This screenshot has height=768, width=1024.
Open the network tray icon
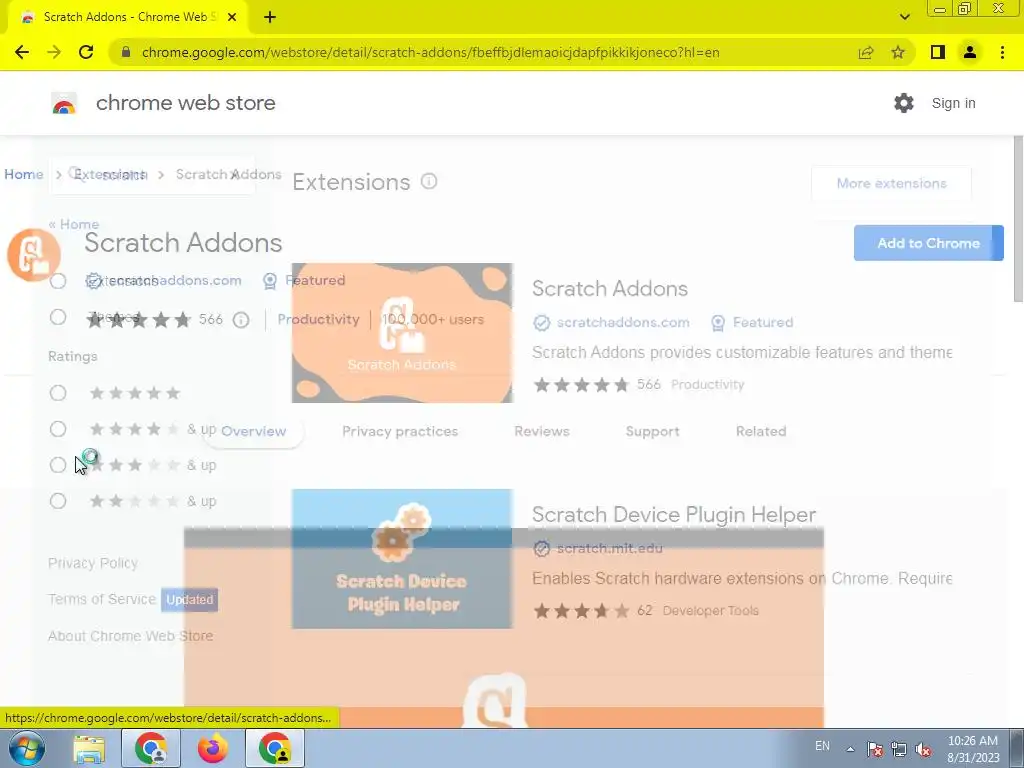[899, 750]
